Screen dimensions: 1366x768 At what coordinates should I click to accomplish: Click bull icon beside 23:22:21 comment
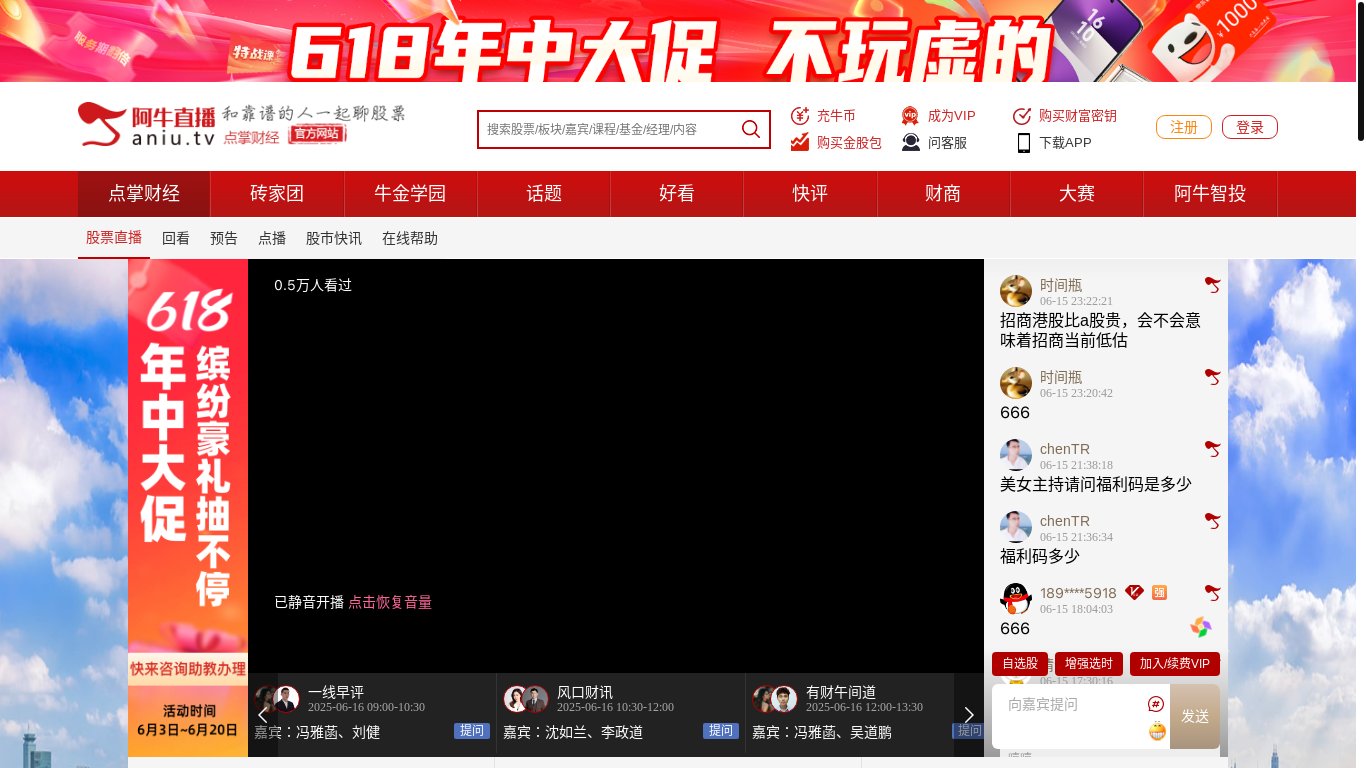click(1212, 285)
